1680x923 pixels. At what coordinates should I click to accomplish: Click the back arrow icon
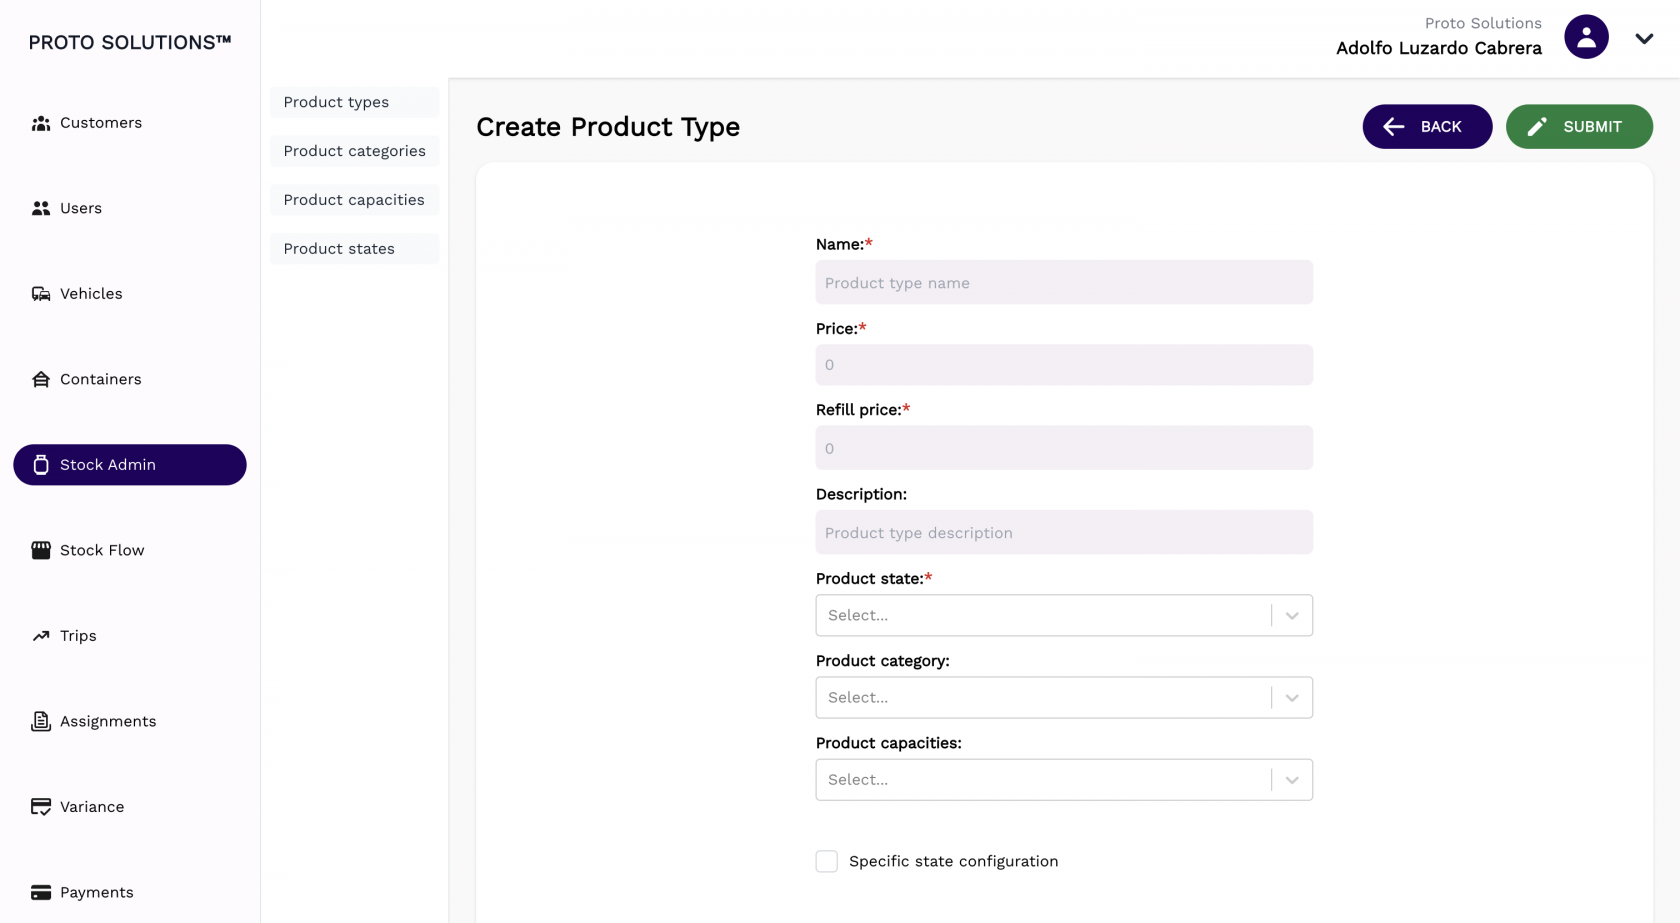[1394, 127]
